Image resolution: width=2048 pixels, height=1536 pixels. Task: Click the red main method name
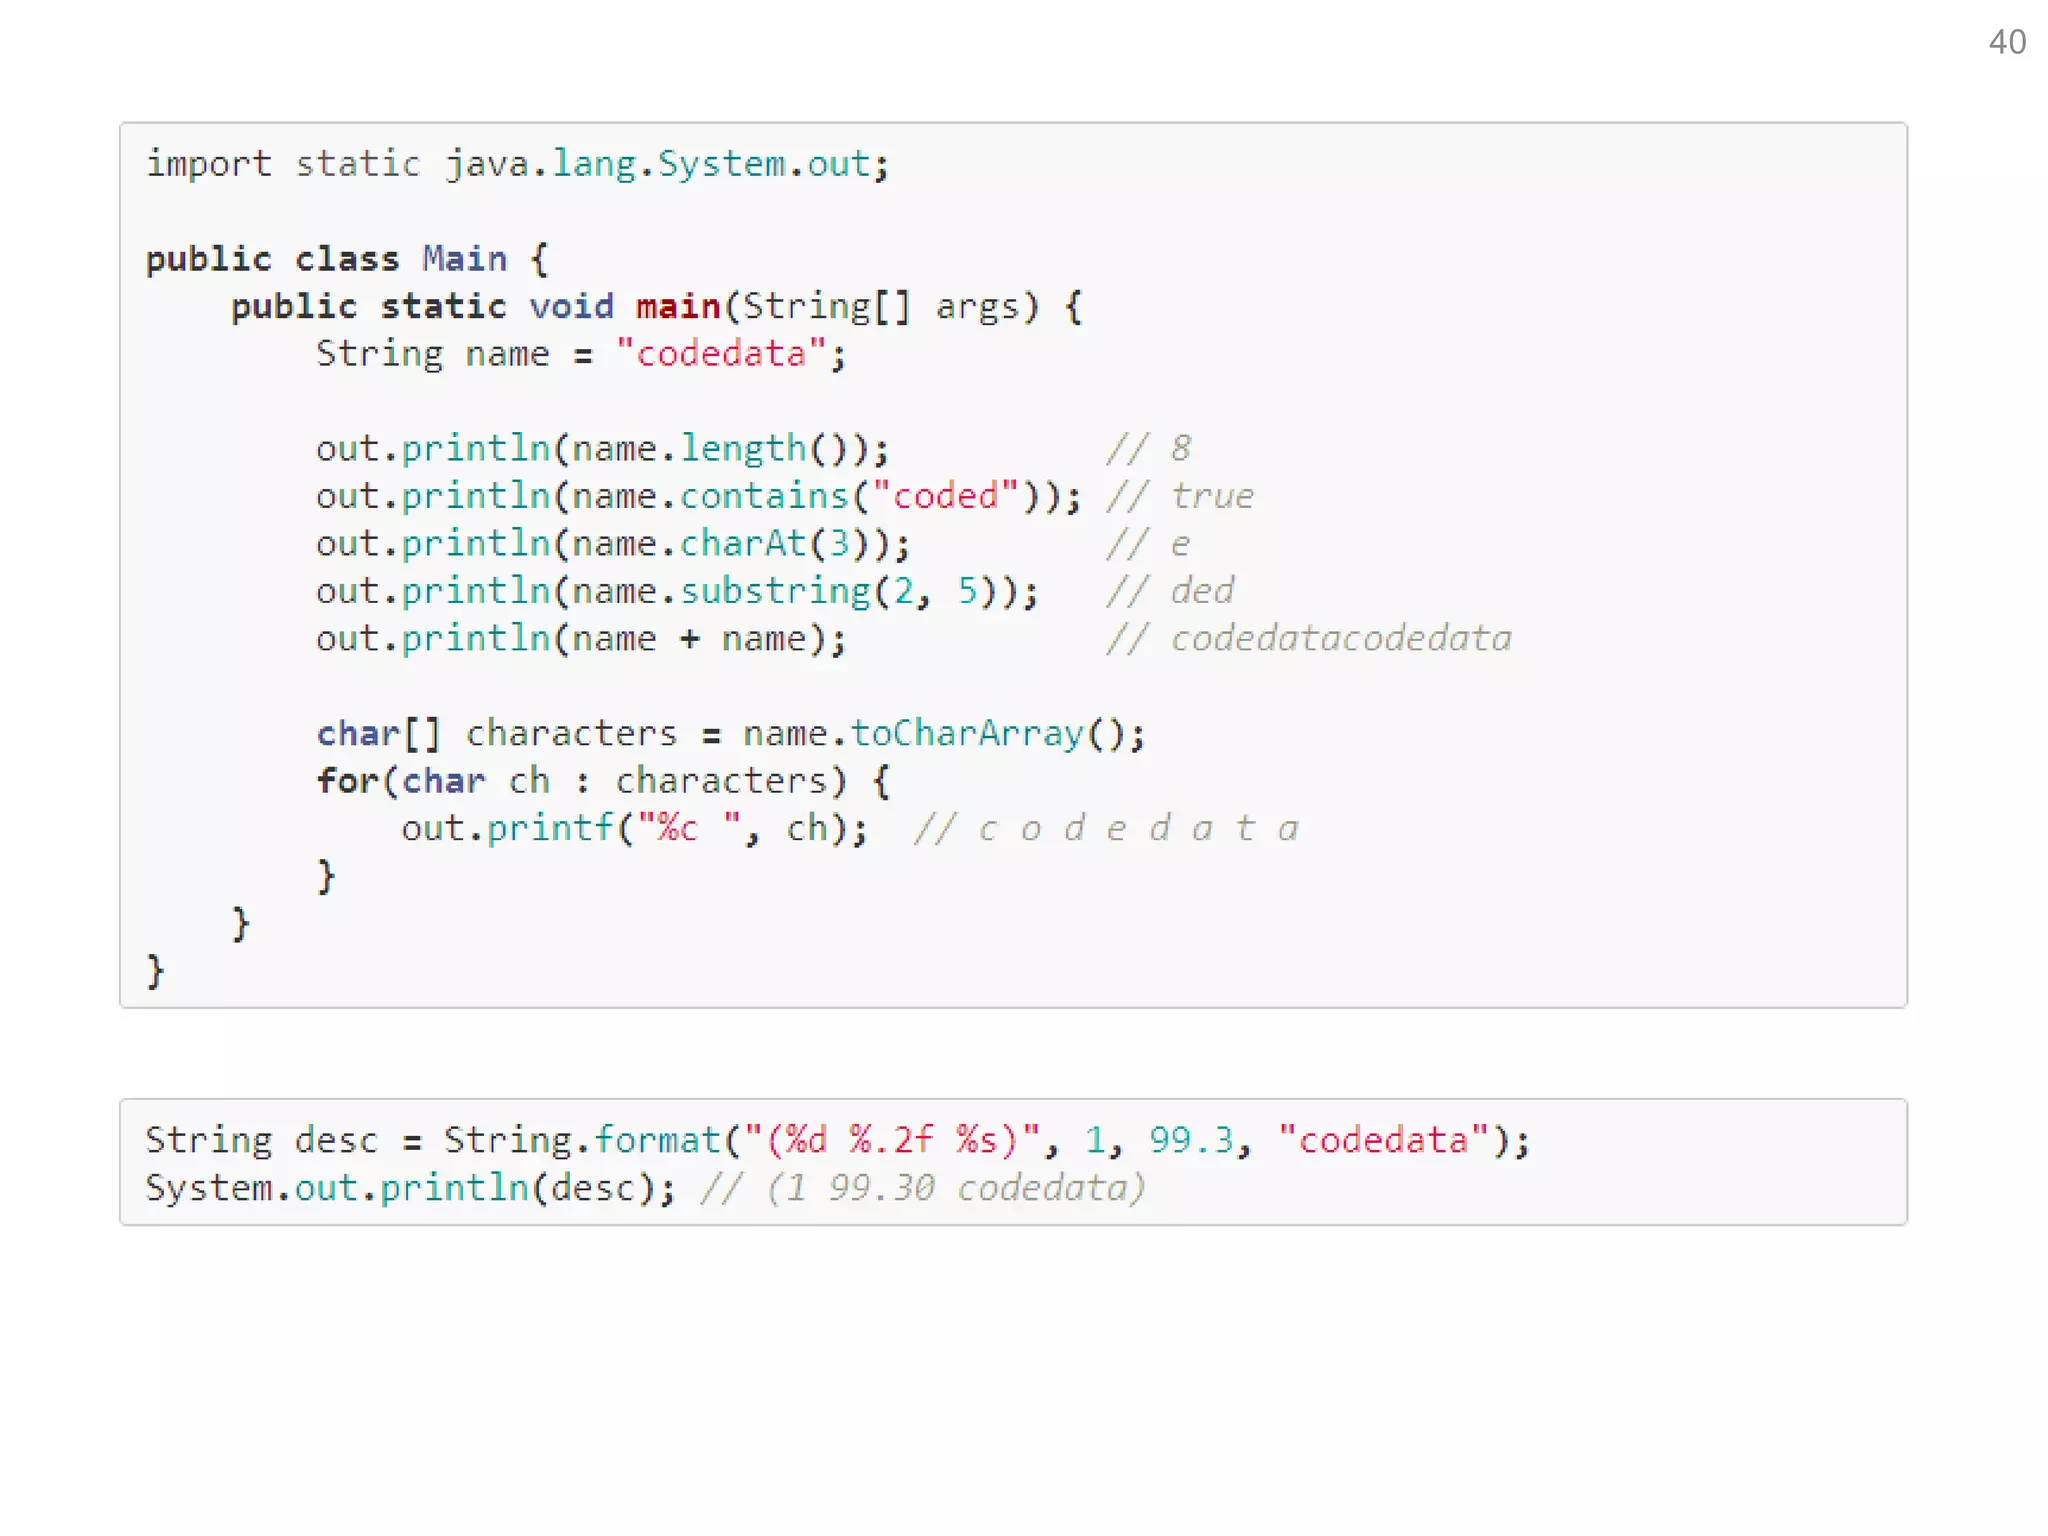point(677,306)
